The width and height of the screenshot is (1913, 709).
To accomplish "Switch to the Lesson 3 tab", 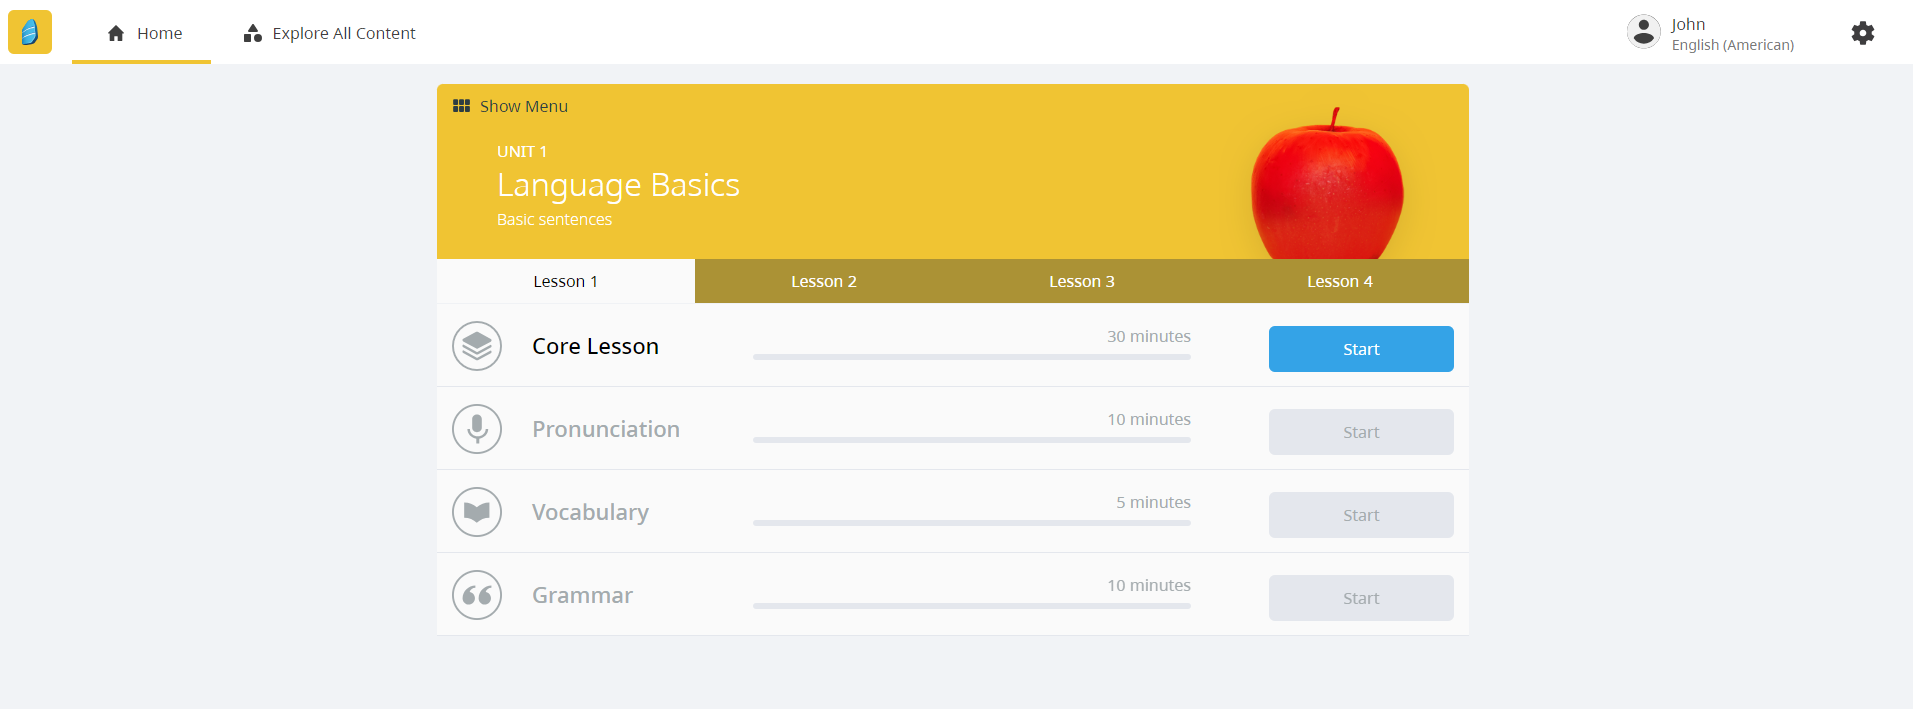I will pos(1081,281).
